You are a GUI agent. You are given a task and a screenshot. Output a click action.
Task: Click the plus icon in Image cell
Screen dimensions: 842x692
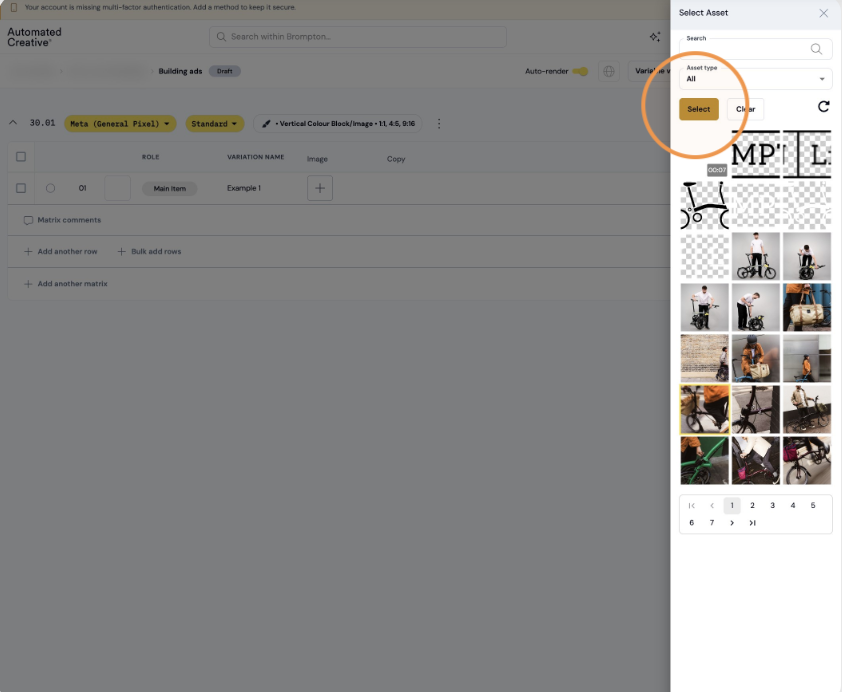(x=320, y=188)
